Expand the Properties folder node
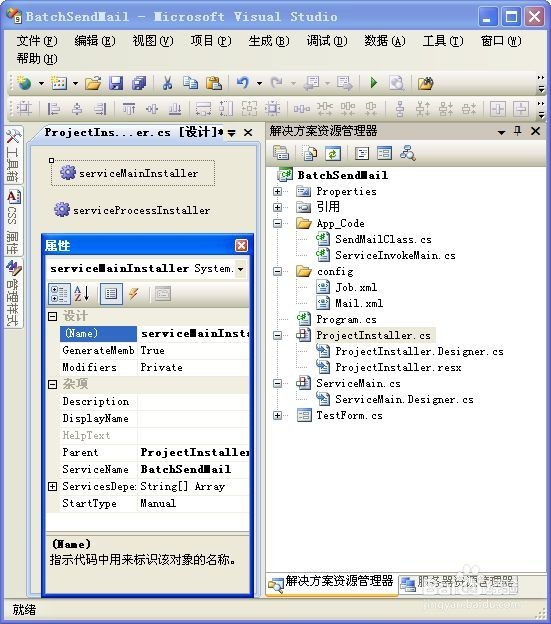This screenshot has height=624, width=551. 277,191
